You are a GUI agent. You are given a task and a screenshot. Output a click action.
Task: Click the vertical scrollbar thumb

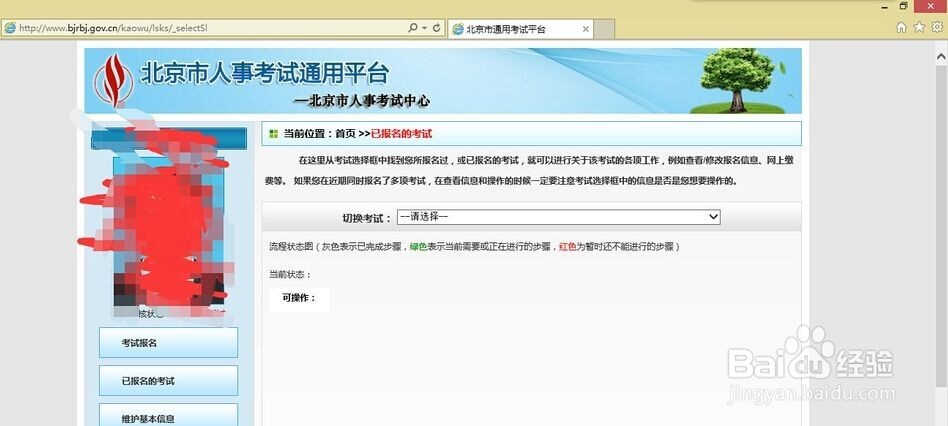(x=941, y=225)
